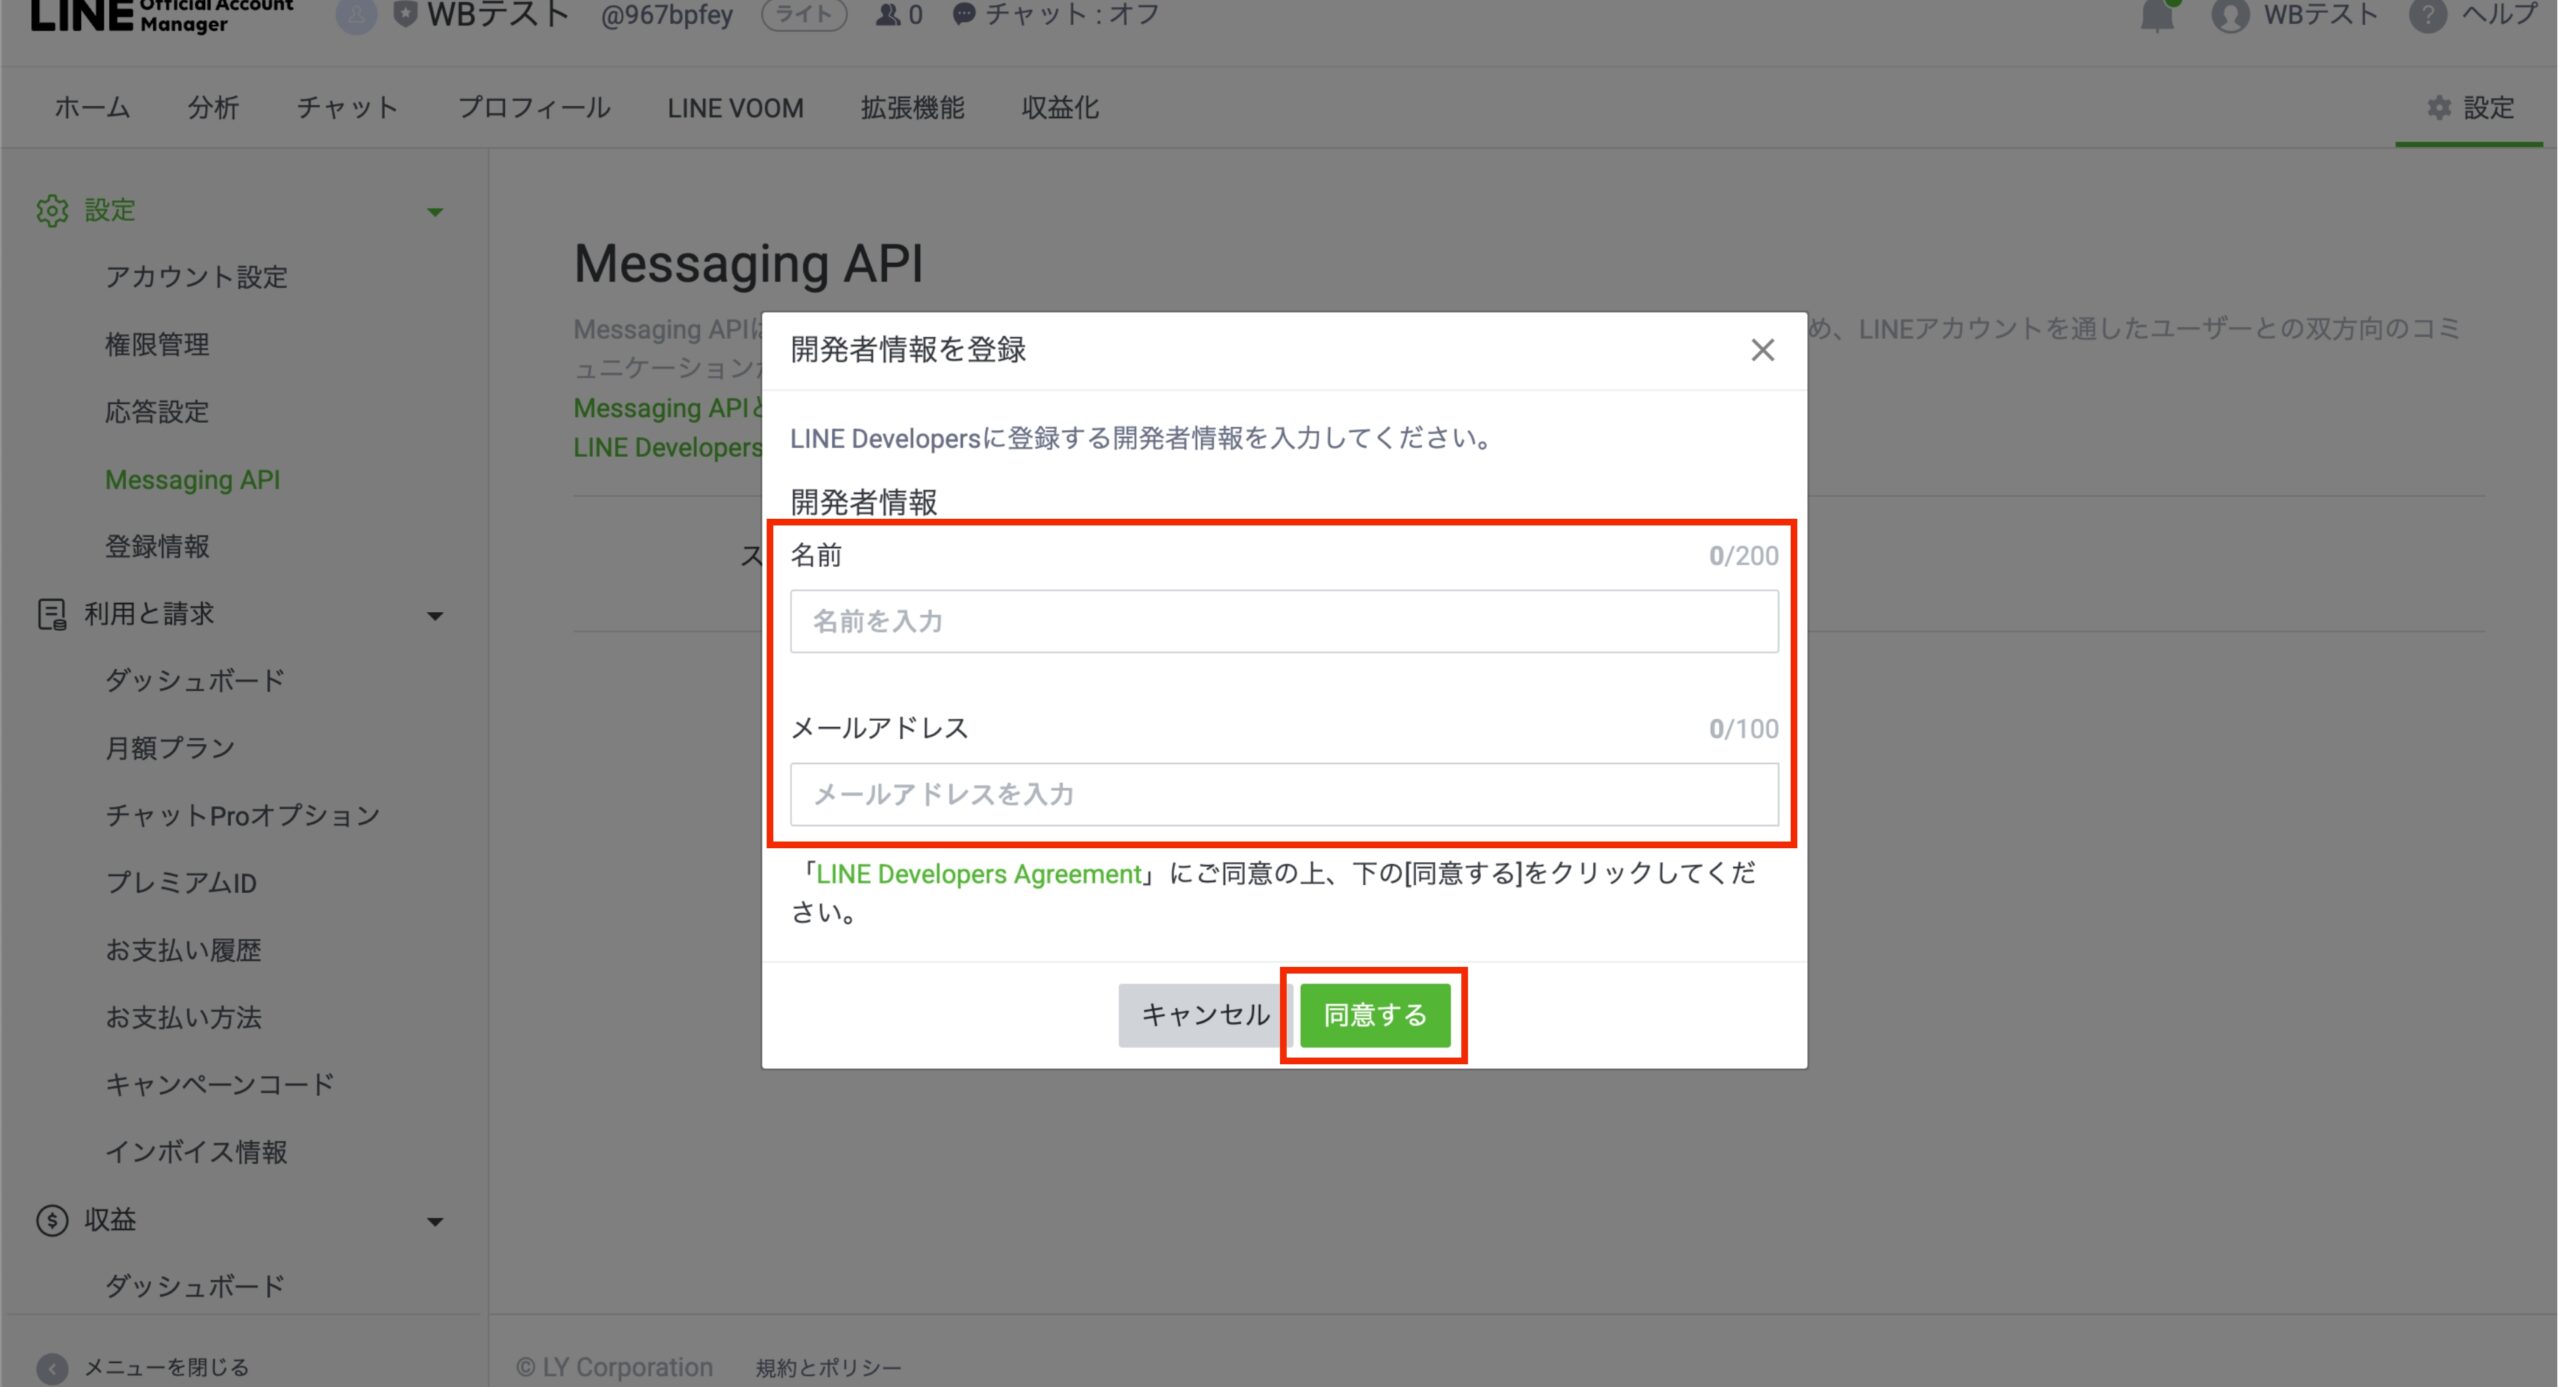The image size is (2560, 1387).
Task: Select 応答設定 in the sidebar
Action: 157,412
